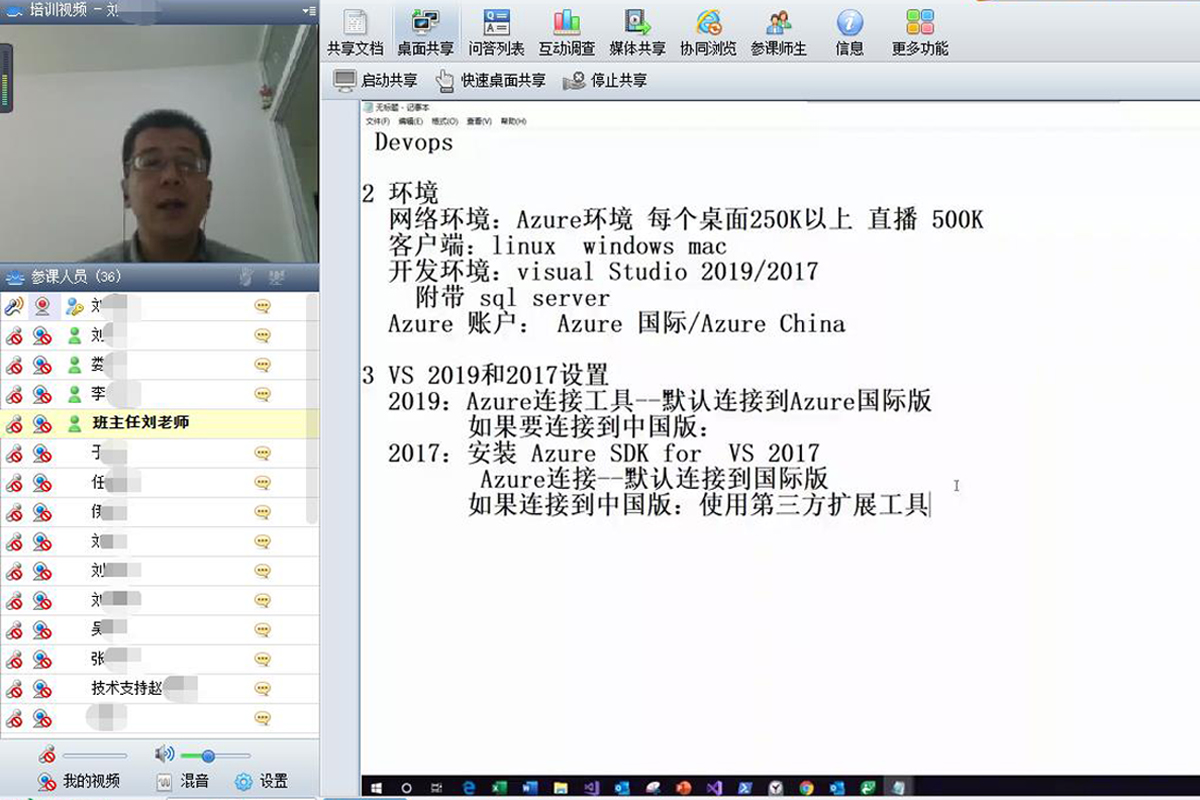This screenshot has height=800, width=1200.
Task: Open Cortana search circle on taskbar
Action: coord(406,788)
